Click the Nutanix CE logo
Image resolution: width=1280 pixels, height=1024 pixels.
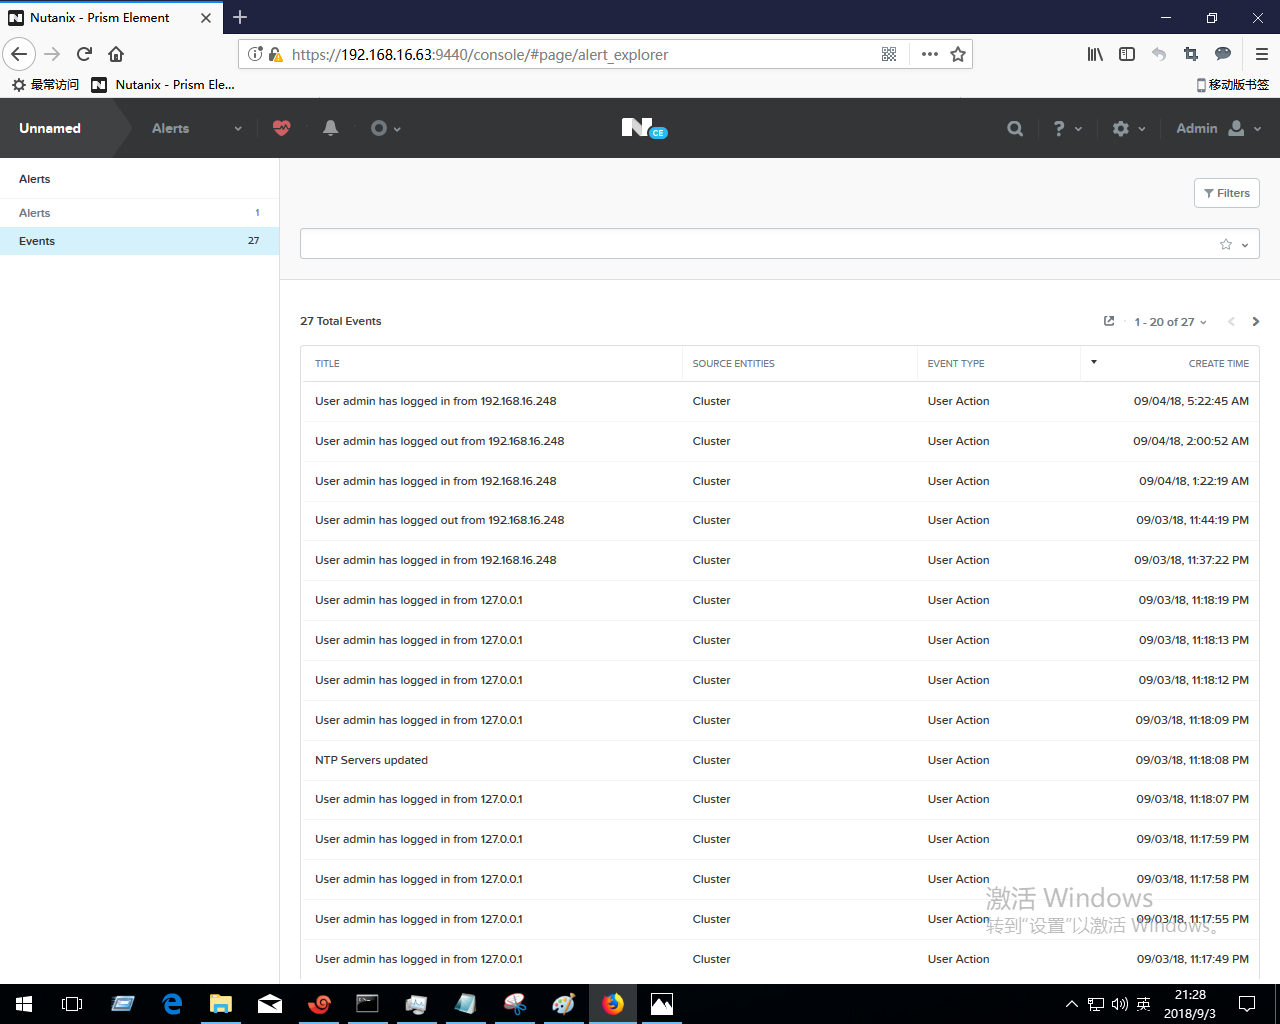coord(644,128)
